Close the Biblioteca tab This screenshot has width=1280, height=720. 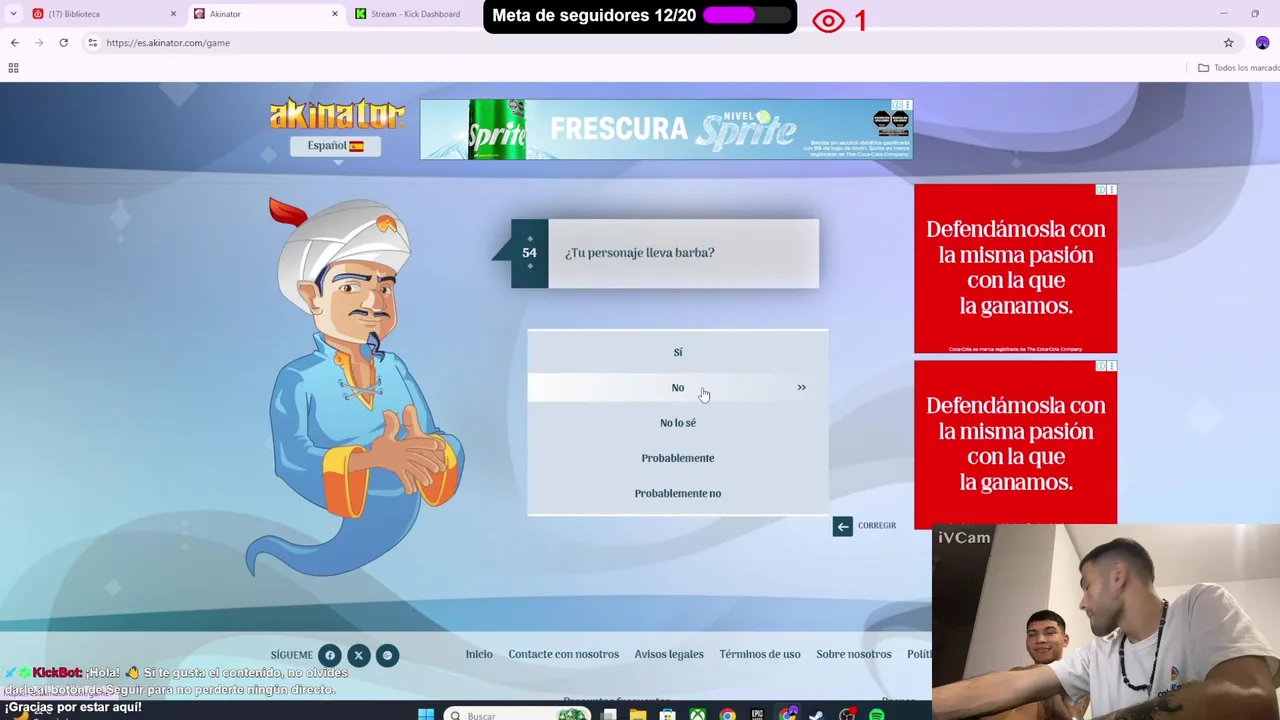(173, 14)
